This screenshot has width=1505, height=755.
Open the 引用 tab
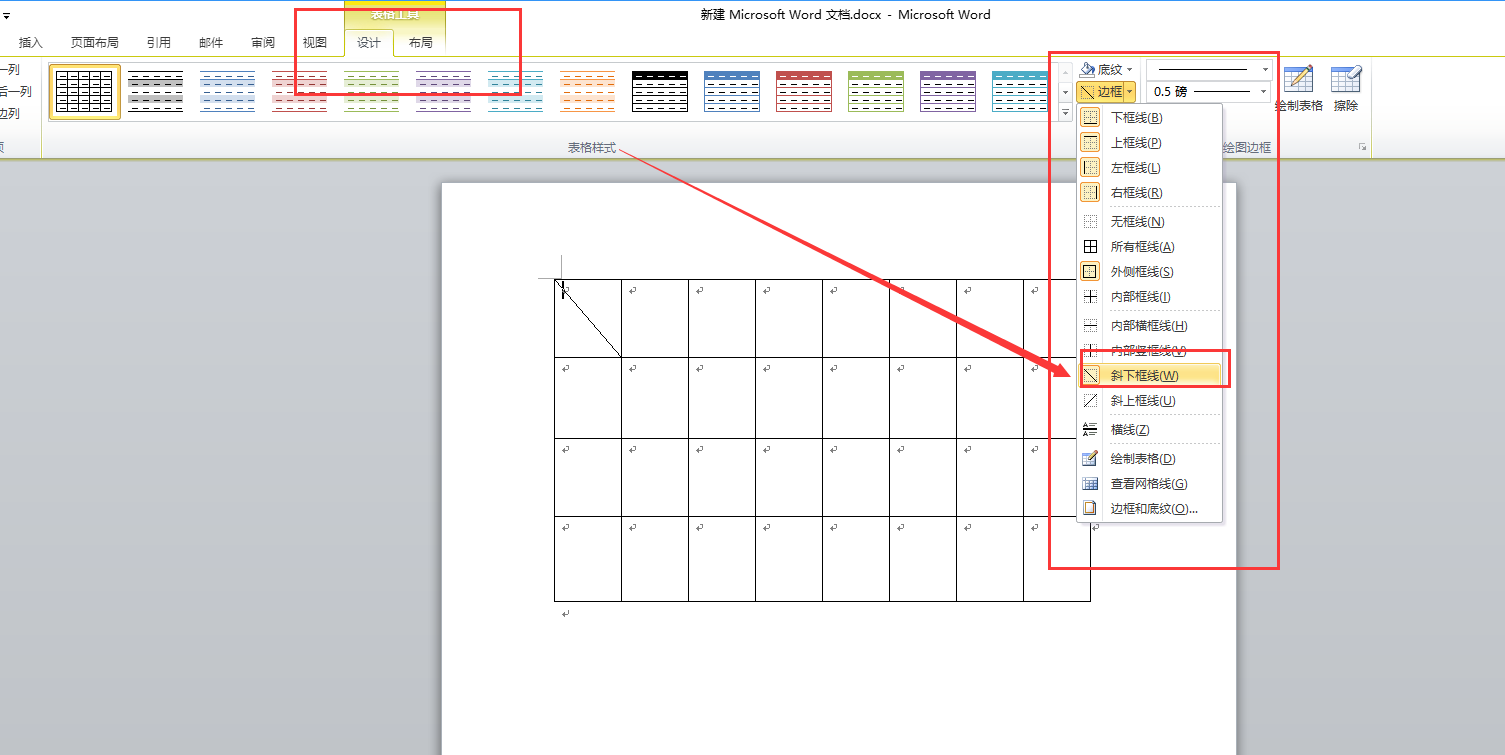pyautogui.click(x=158, y=43)
